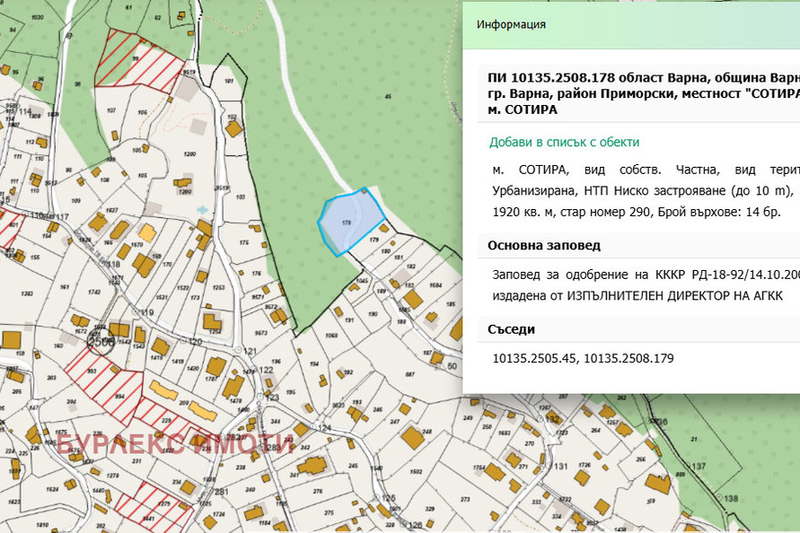
Task: Click road point label 138
Action: pos(731,498)
